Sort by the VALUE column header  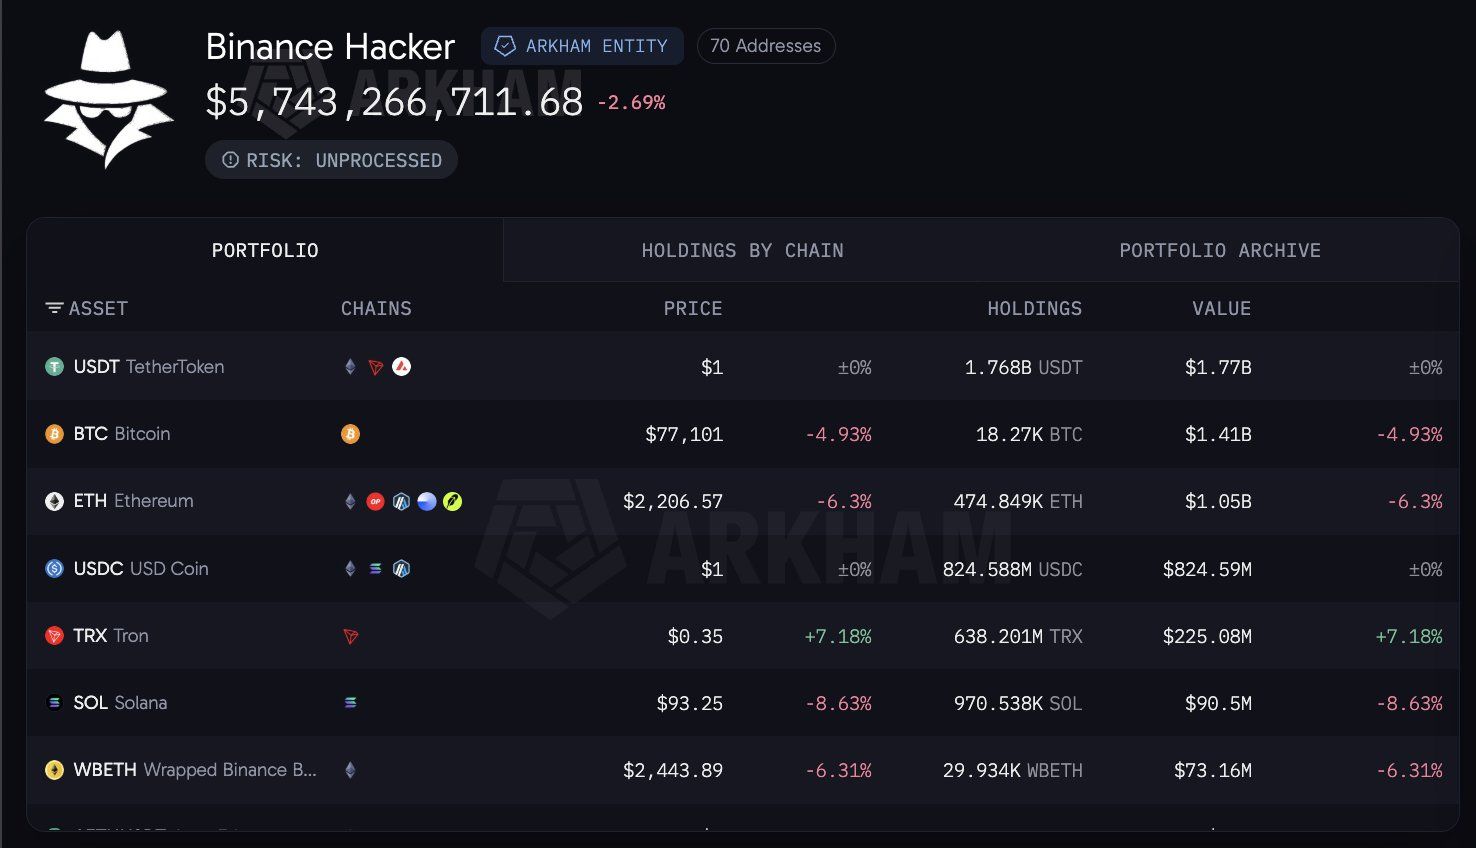tap(1222, 308)
